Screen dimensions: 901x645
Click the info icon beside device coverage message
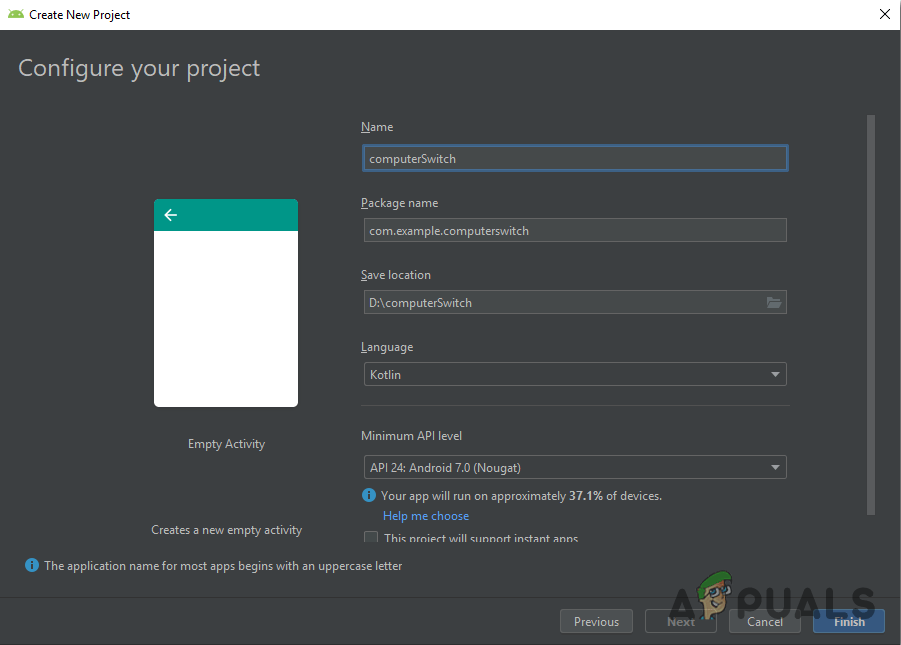(369, 495)
